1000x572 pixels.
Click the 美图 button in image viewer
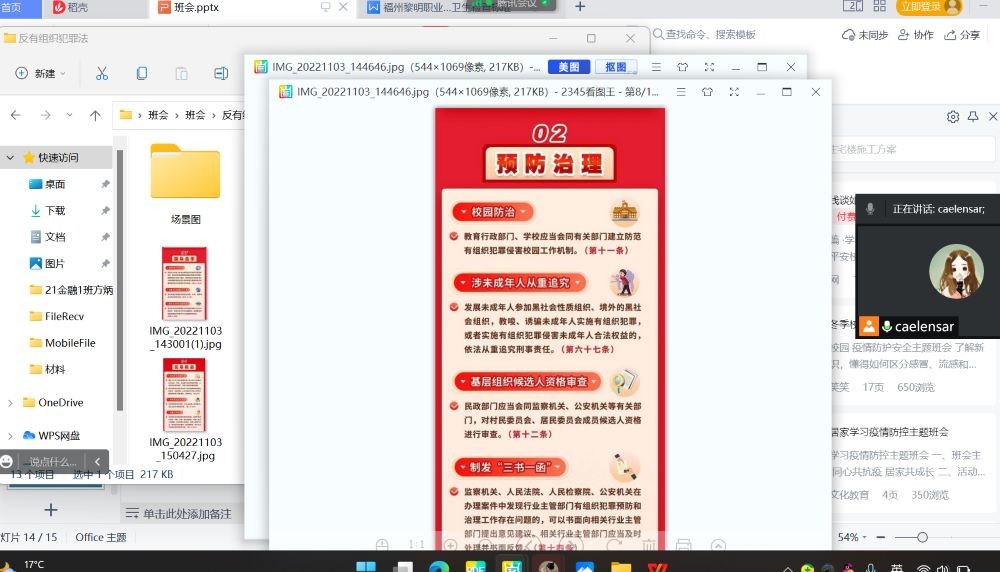tap(568, 67)
